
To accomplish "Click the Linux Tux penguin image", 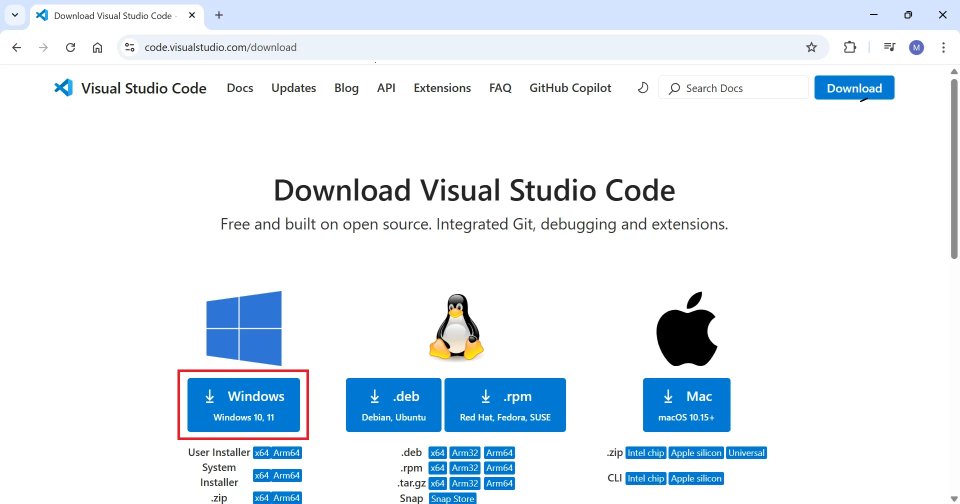I will pyautogui.click(x=456, y=326).
